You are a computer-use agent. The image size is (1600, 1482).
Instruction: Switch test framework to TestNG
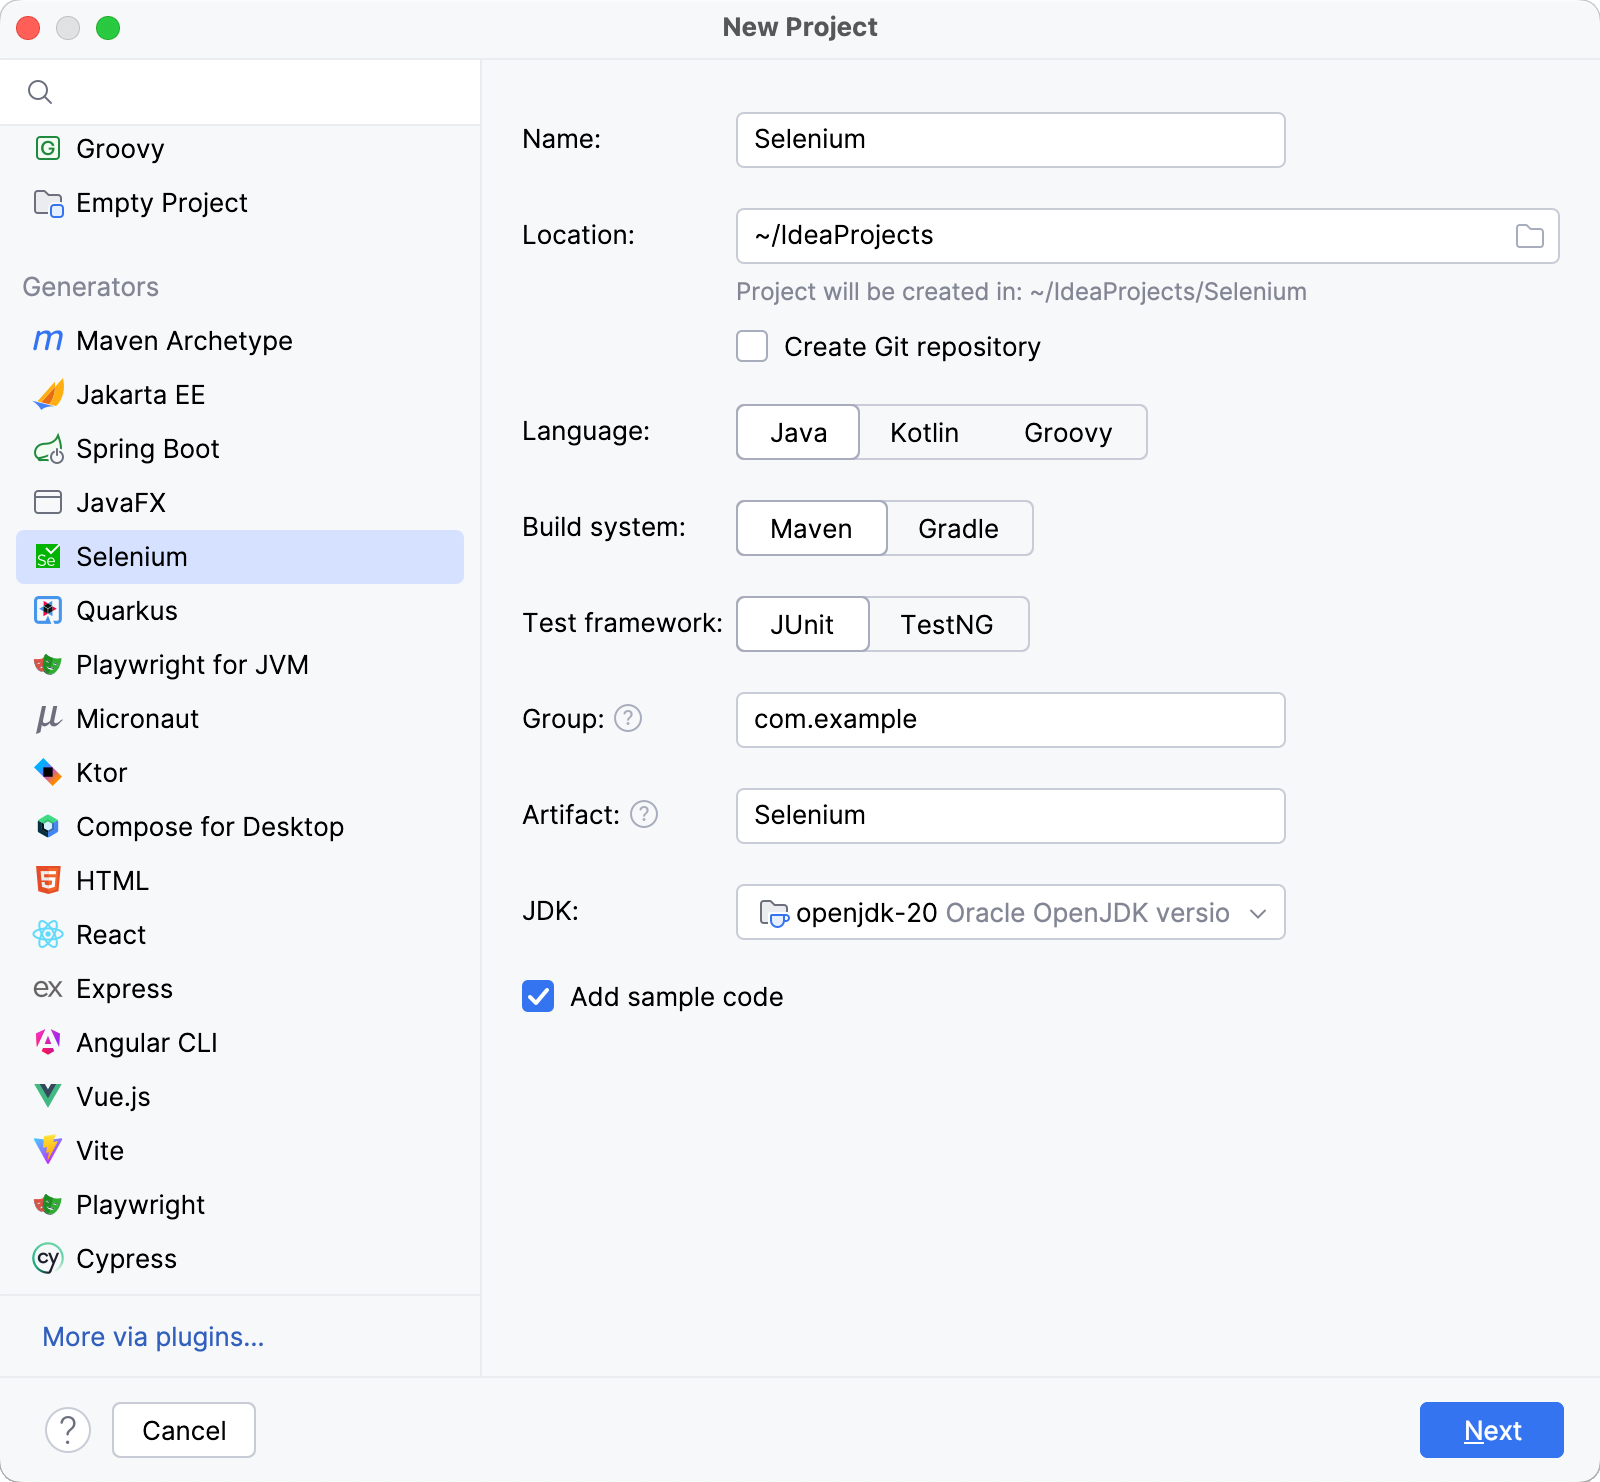click(x=947, y=624)
